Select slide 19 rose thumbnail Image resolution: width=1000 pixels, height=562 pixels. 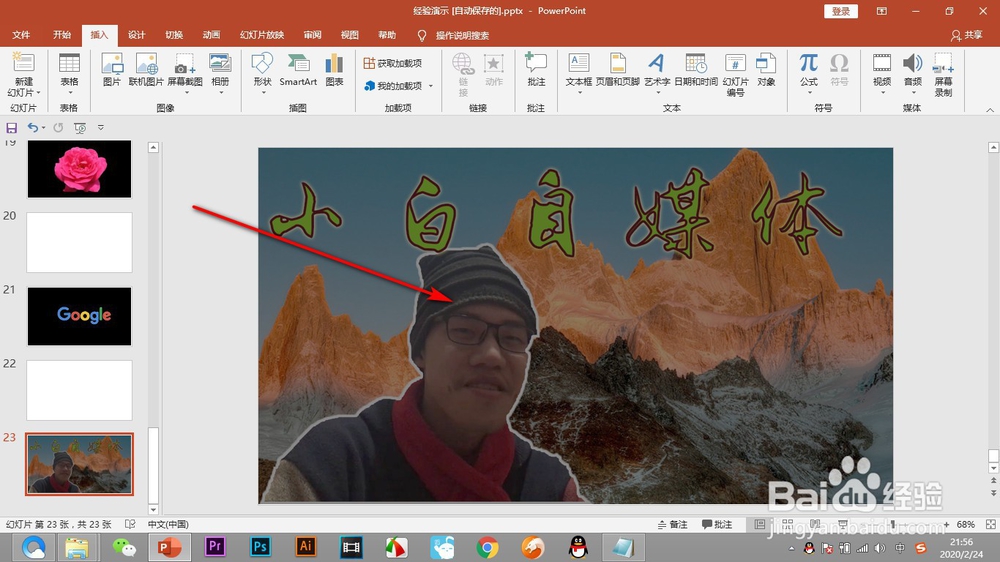pos(79,169)
